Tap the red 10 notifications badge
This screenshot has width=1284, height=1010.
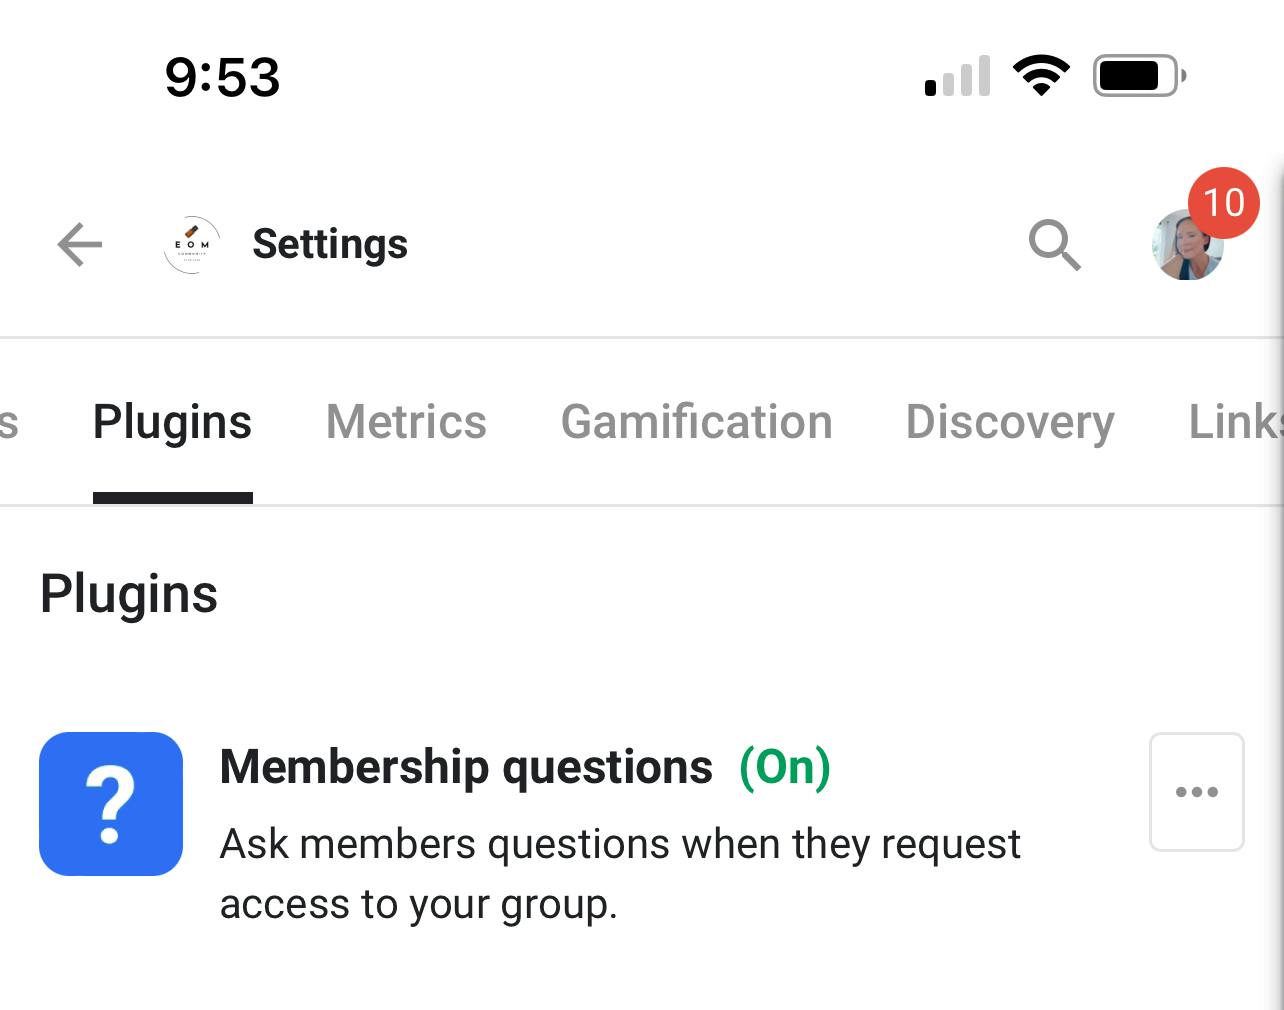click(1223, 203)
